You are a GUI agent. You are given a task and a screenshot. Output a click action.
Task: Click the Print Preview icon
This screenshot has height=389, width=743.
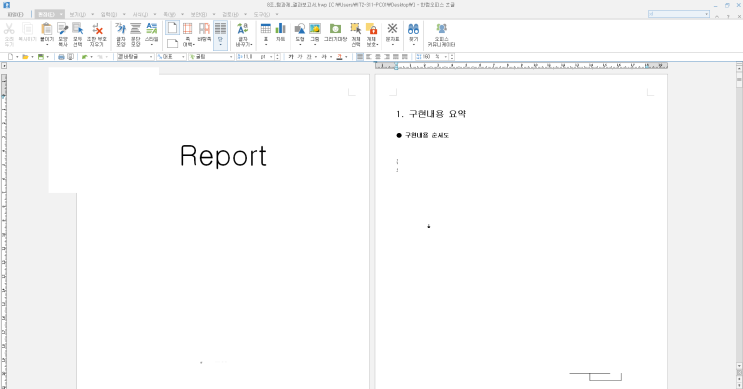70,57
